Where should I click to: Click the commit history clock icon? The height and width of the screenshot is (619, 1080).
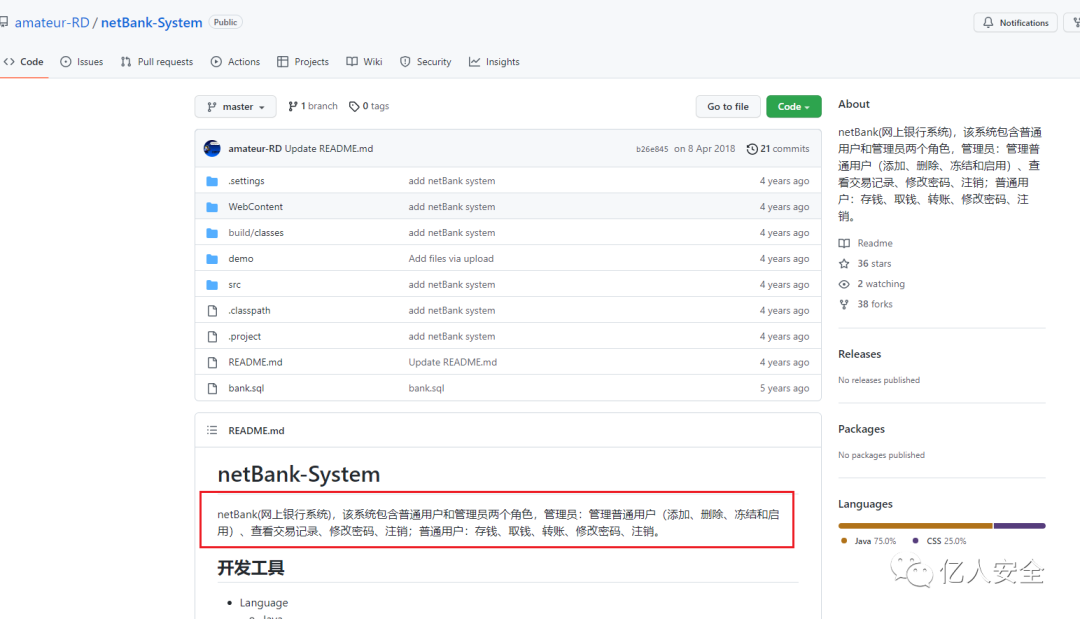click(x=752, y=149)
